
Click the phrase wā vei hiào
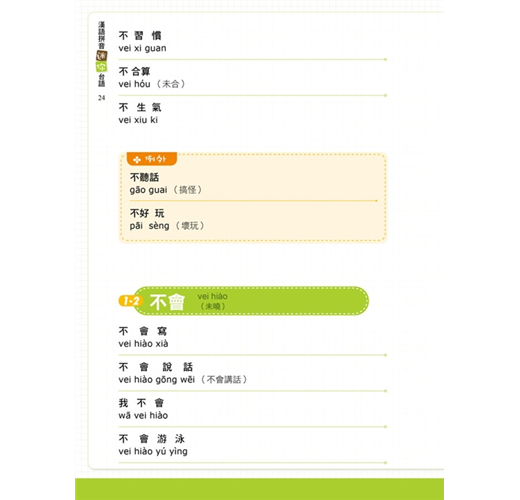(143, 416)
